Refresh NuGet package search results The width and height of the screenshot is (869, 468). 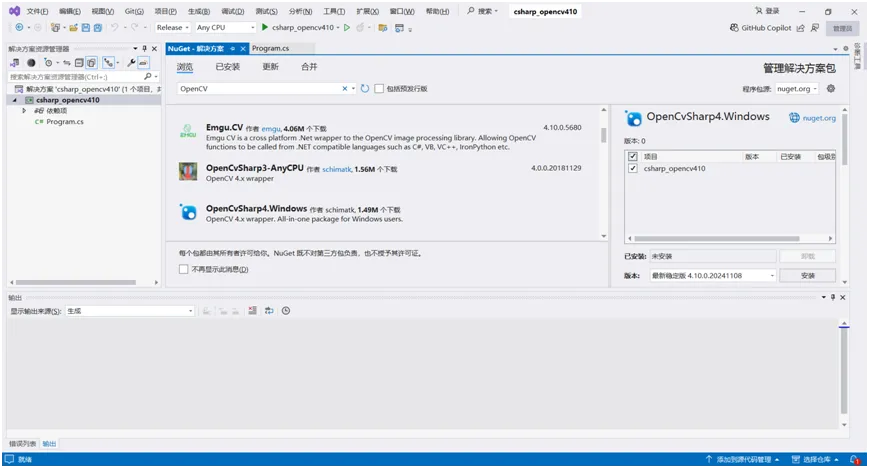coord(365,88)
